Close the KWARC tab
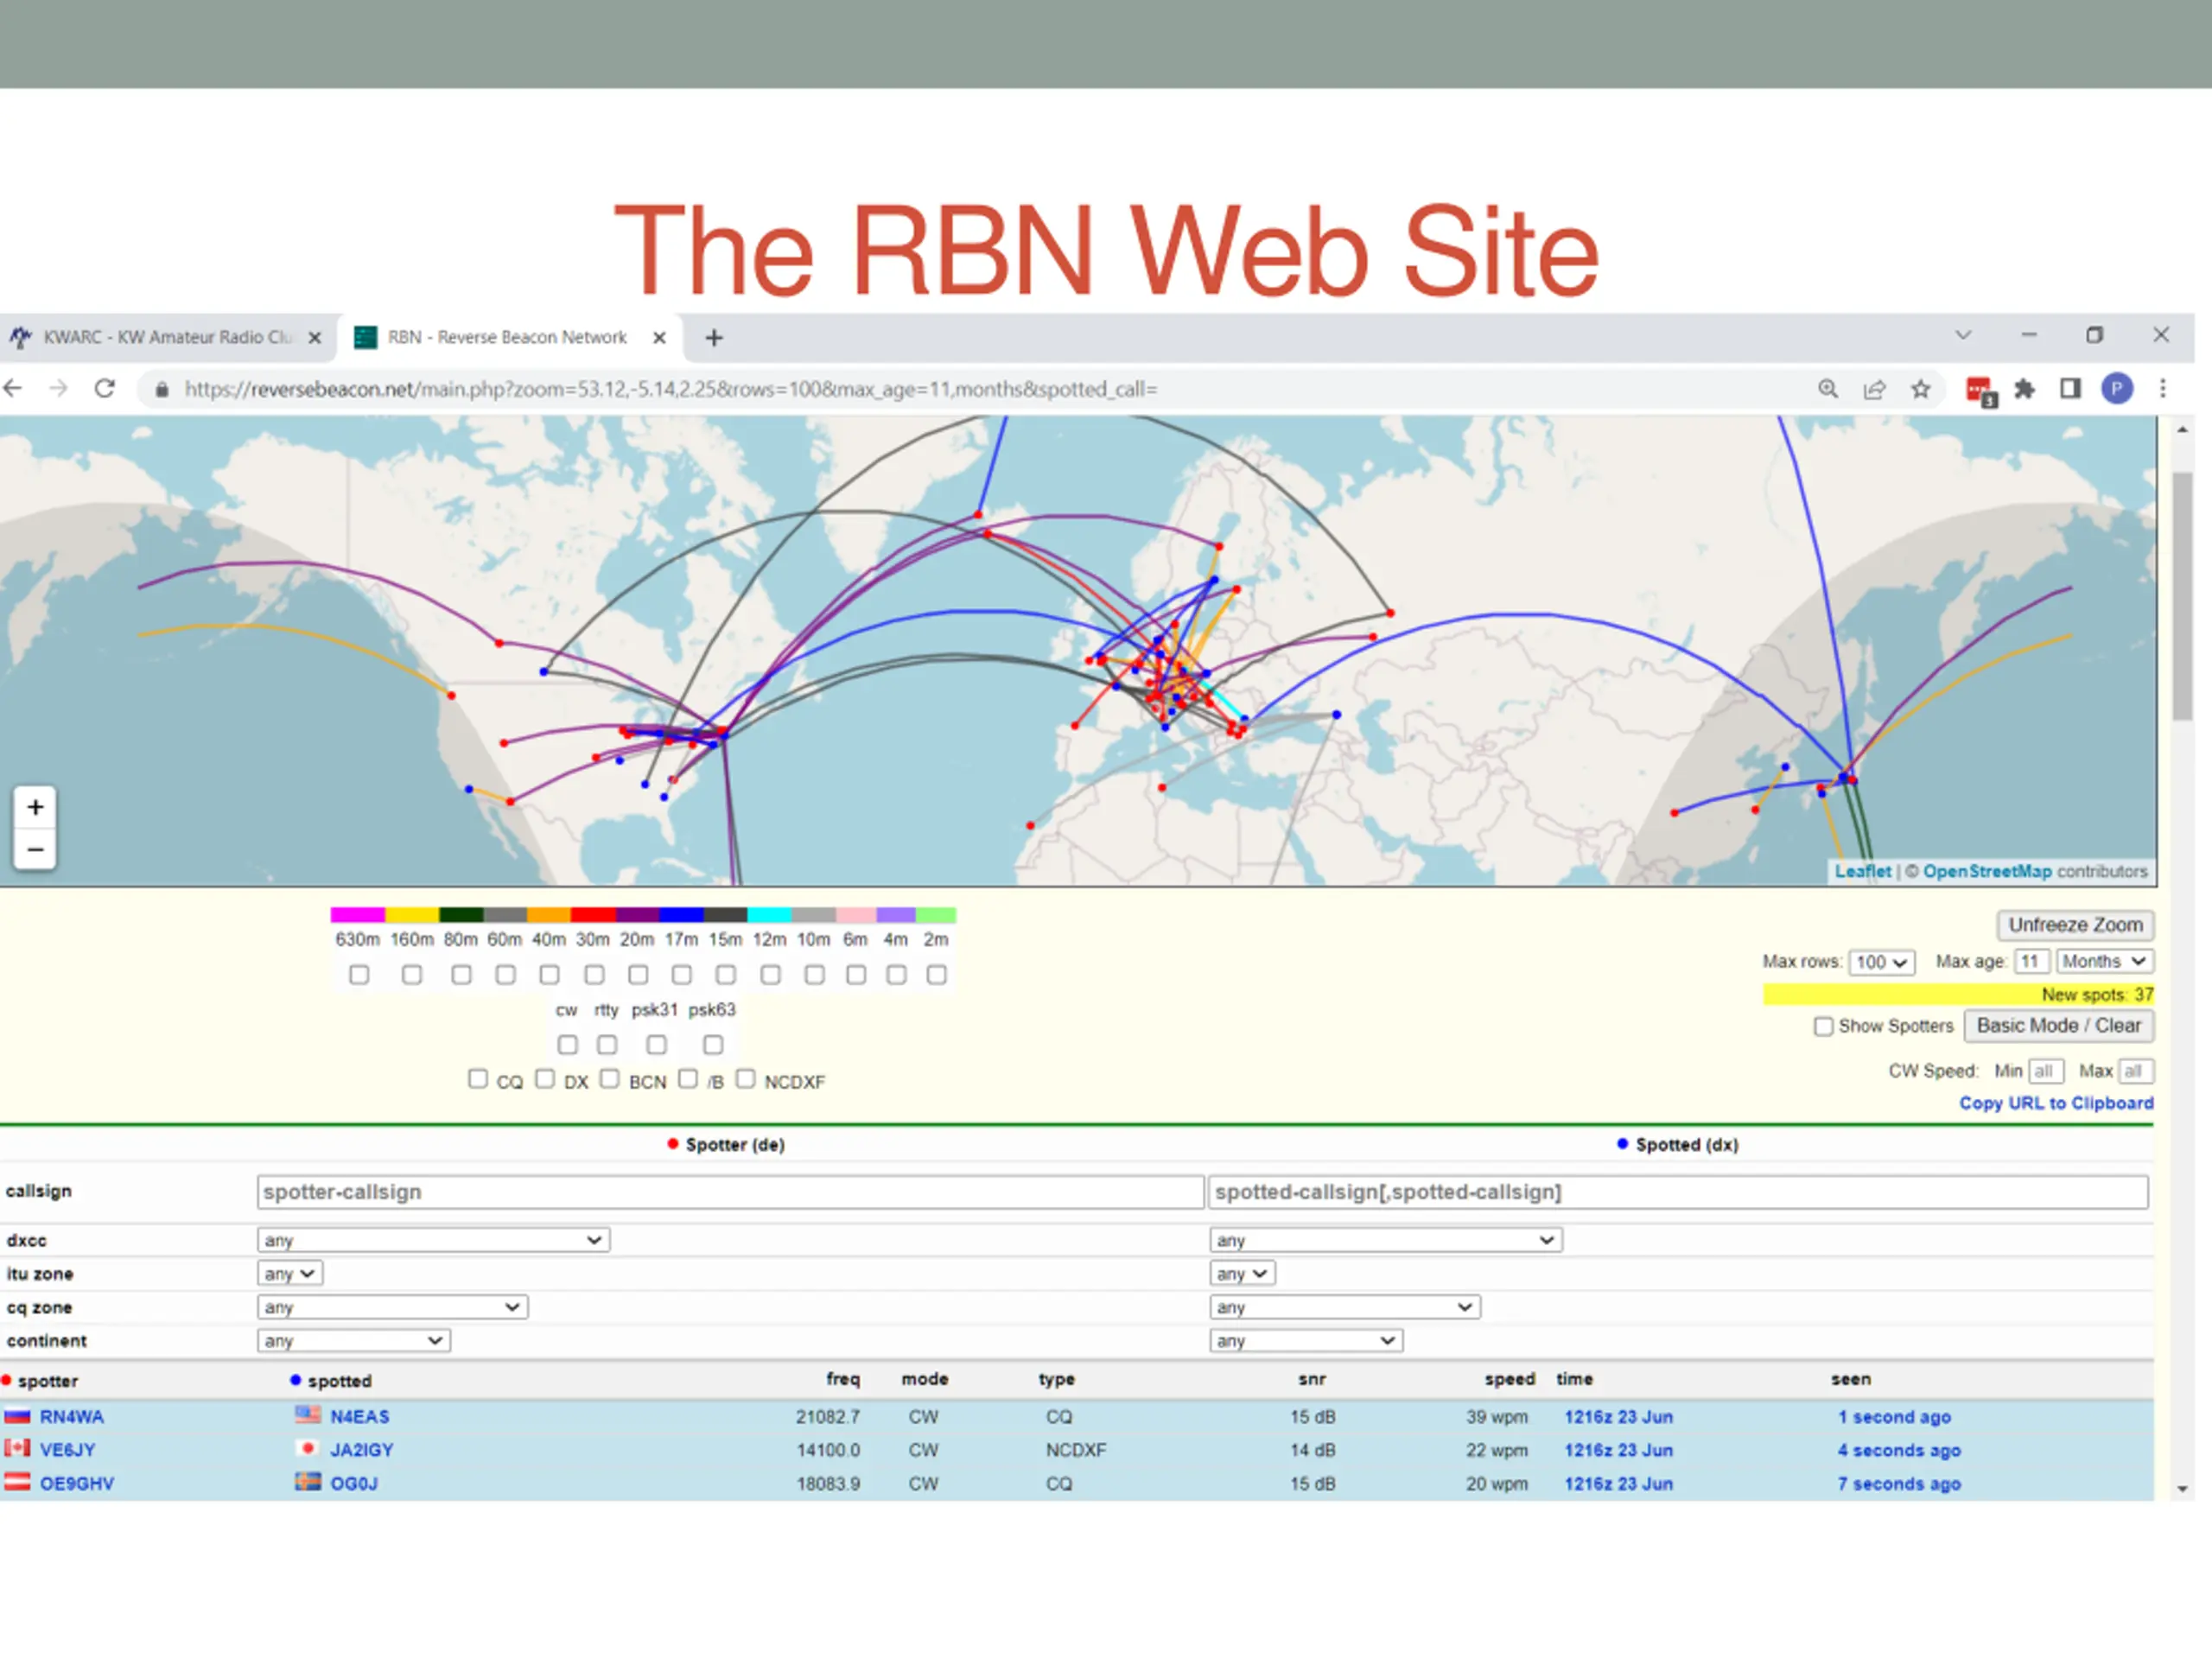The width and height of the screenshot is (2212, 1659). 315,338
